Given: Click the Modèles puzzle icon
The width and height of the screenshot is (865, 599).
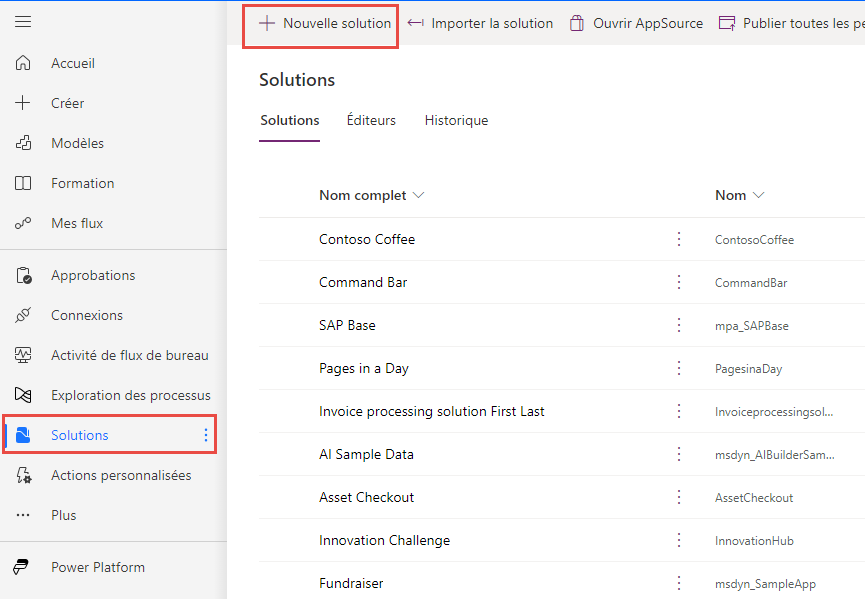Looking at the screenshot, I should pyautogui.click(x=23, y=143).
